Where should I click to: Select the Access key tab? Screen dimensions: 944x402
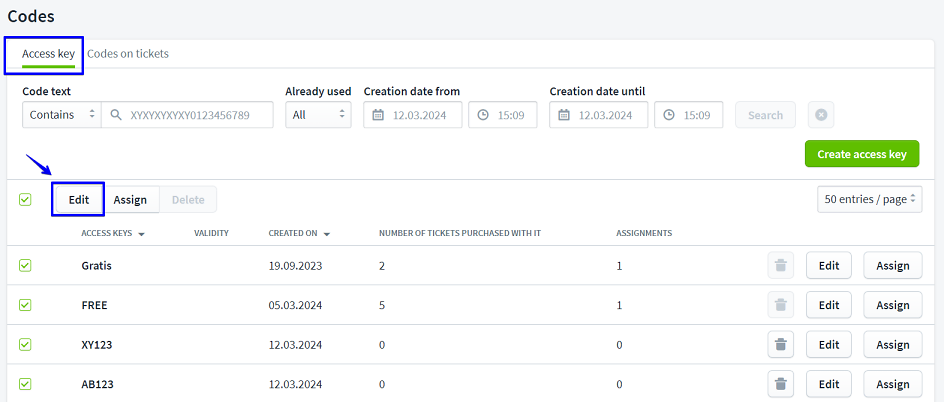click(48, 54)
